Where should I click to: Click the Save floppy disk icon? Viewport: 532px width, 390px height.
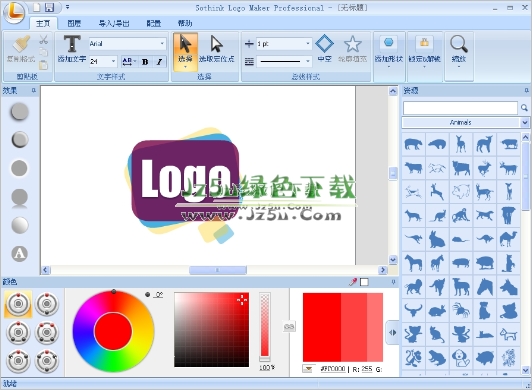pyautogui.click(x=50, y=7)
